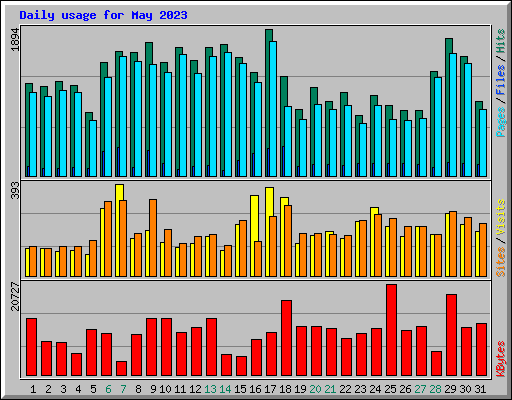The image size is (512, 400).
Task: Click the KBytes legend label
Action: (501, 359)
